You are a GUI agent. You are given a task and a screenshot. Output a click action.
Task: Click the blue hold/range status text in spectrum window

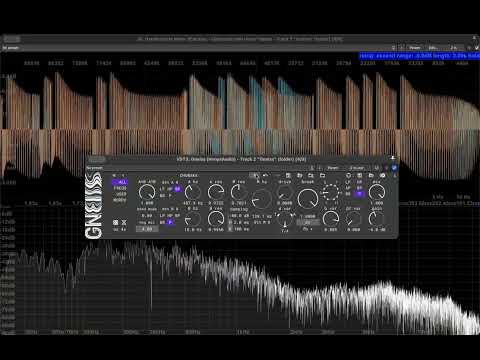(419, 56)
